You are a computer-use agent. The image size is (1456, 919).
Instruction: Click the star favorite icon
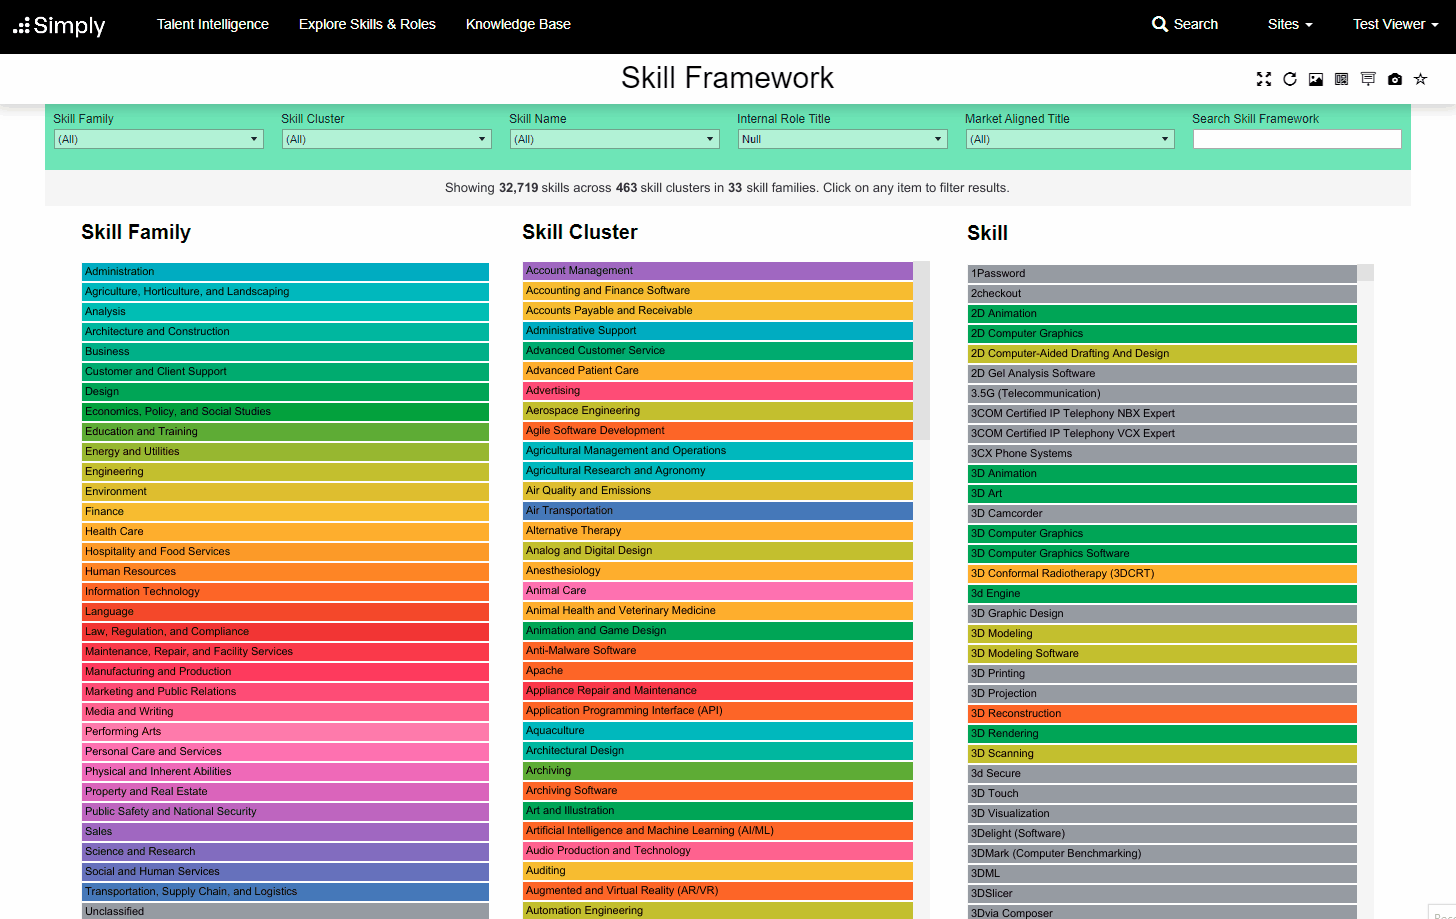tap(1420, 79)
